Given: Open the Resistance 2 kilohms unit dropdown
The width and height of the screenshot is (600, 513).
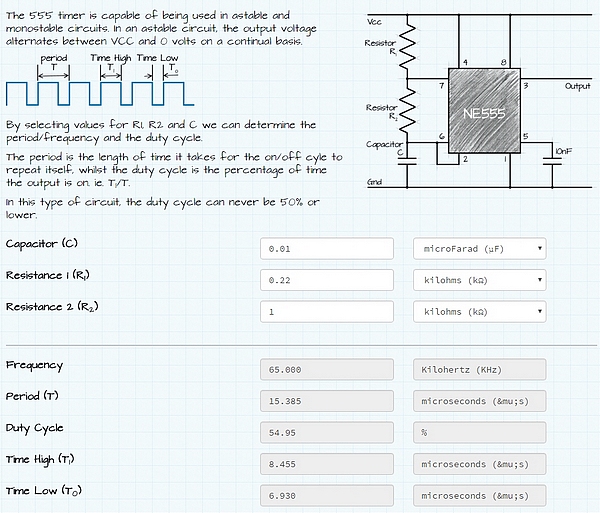Looking at the screenshot, I should (x=479, y=312).
